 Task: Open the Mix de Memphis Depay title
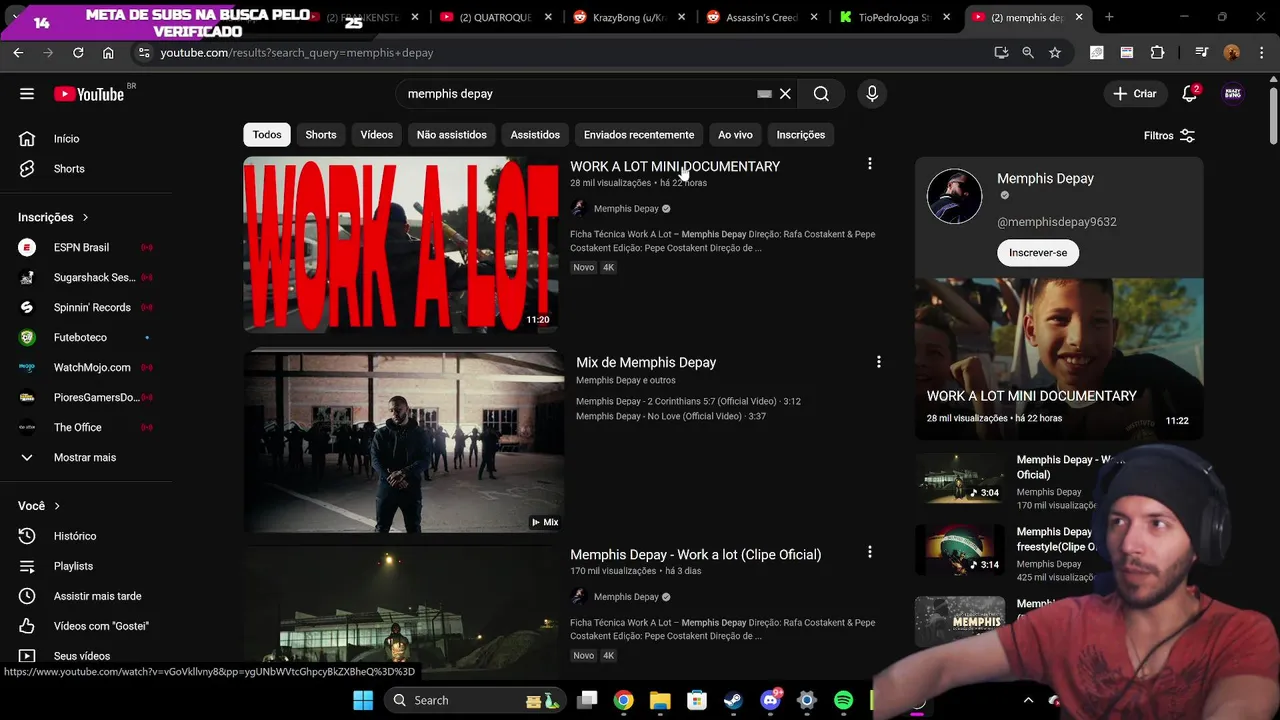click(646, 363)
